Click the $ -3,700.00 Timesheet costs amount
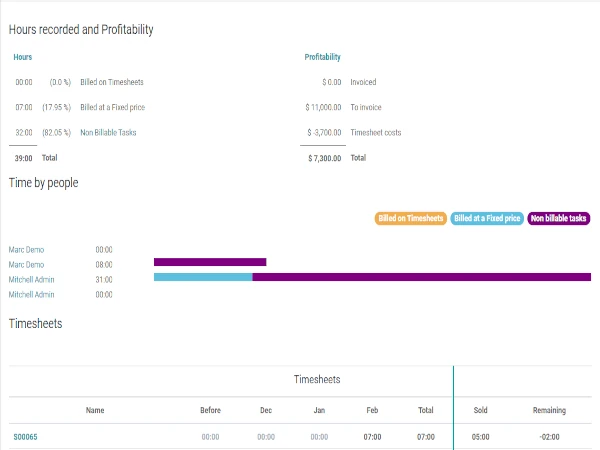600x450 pixels. pos(324,132)
